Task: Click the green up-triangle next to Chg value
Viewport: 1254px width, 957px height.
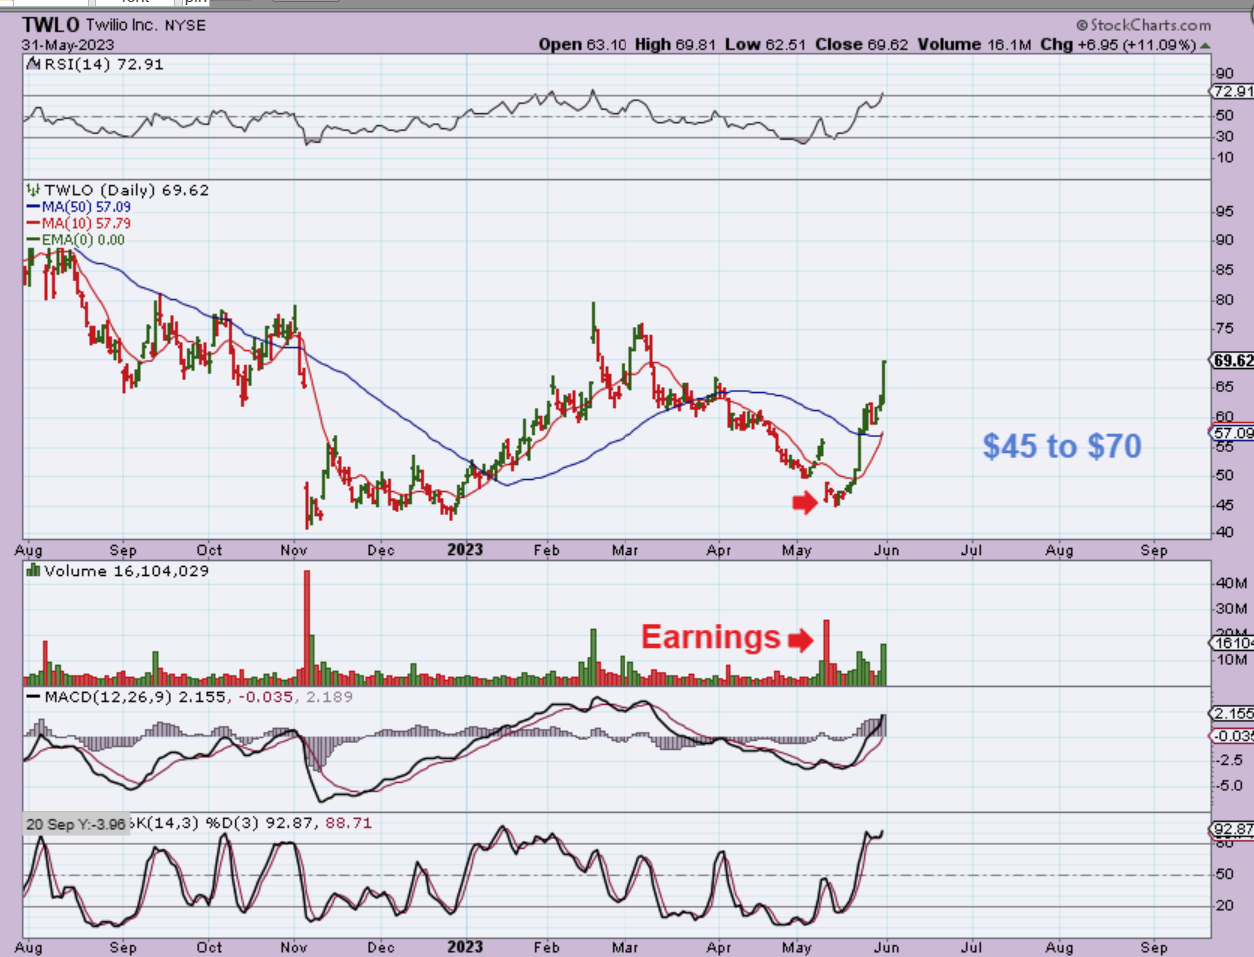Action: click(1205, 45)
